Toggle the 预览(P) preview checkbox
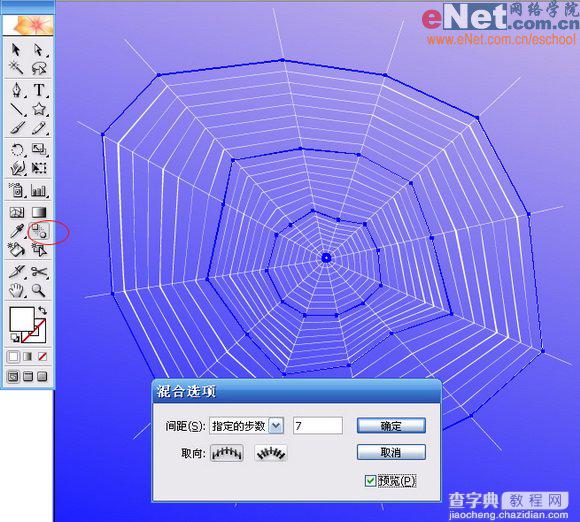 tap(370, 481)
